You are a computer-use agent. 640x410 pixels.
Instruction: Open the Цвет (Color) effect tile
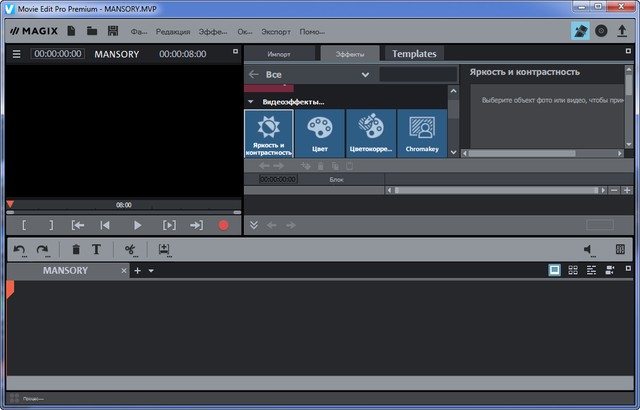[319, 133]
